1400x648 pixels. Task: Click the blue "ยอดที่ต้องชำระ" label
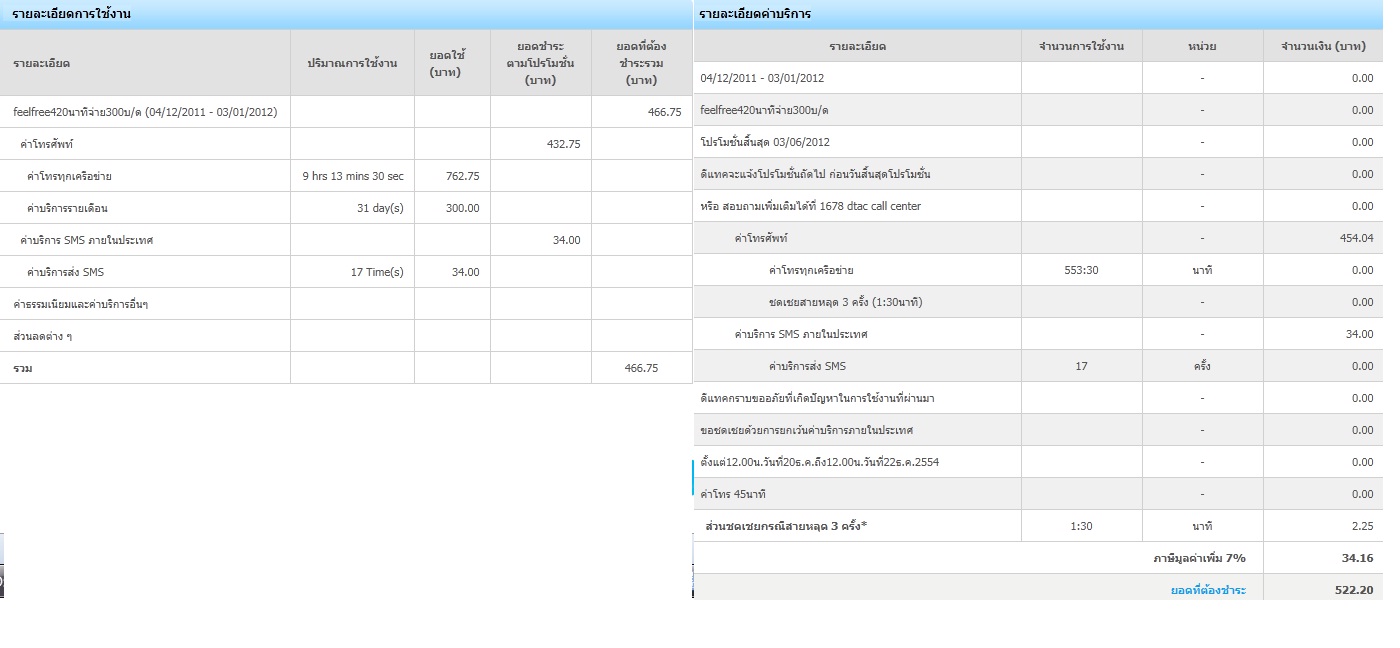[x=1208, y=590]
